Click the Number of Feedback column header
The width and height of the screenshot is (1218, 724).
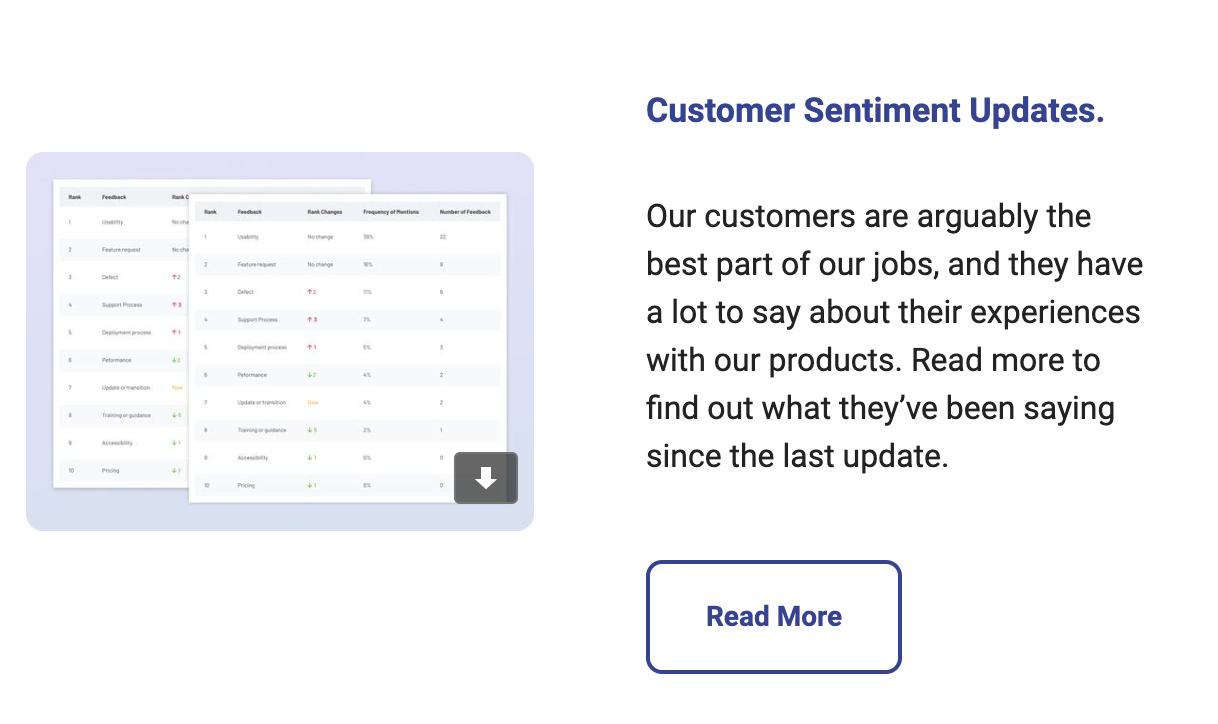[x=465, y=212]
